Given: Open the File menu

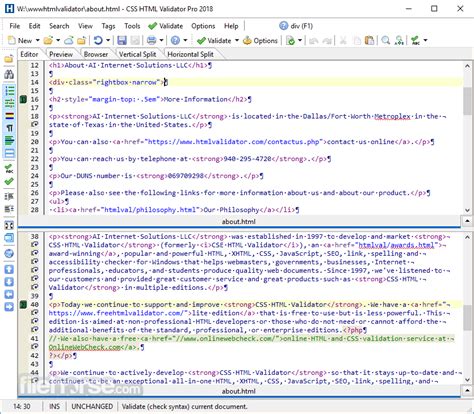Looking at the screenshot, I should point(15,26).
